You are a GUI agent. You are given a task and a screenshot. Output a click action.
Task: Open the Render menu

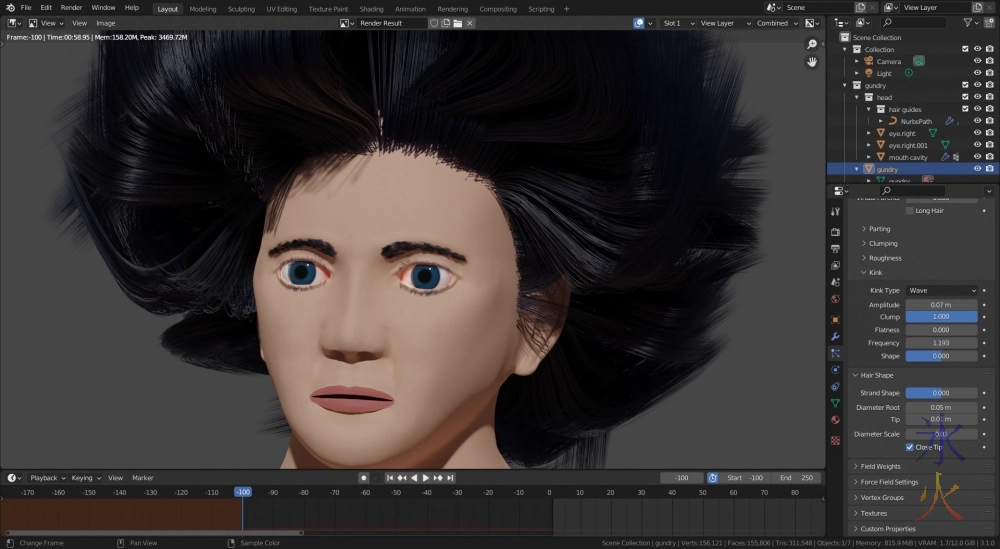71,8
